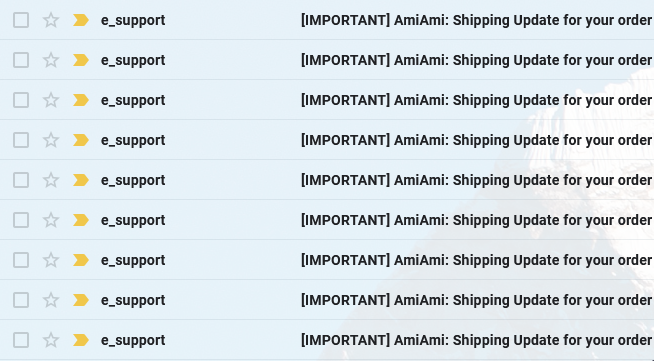Star the seventh e_support email row

click(51, 260)
